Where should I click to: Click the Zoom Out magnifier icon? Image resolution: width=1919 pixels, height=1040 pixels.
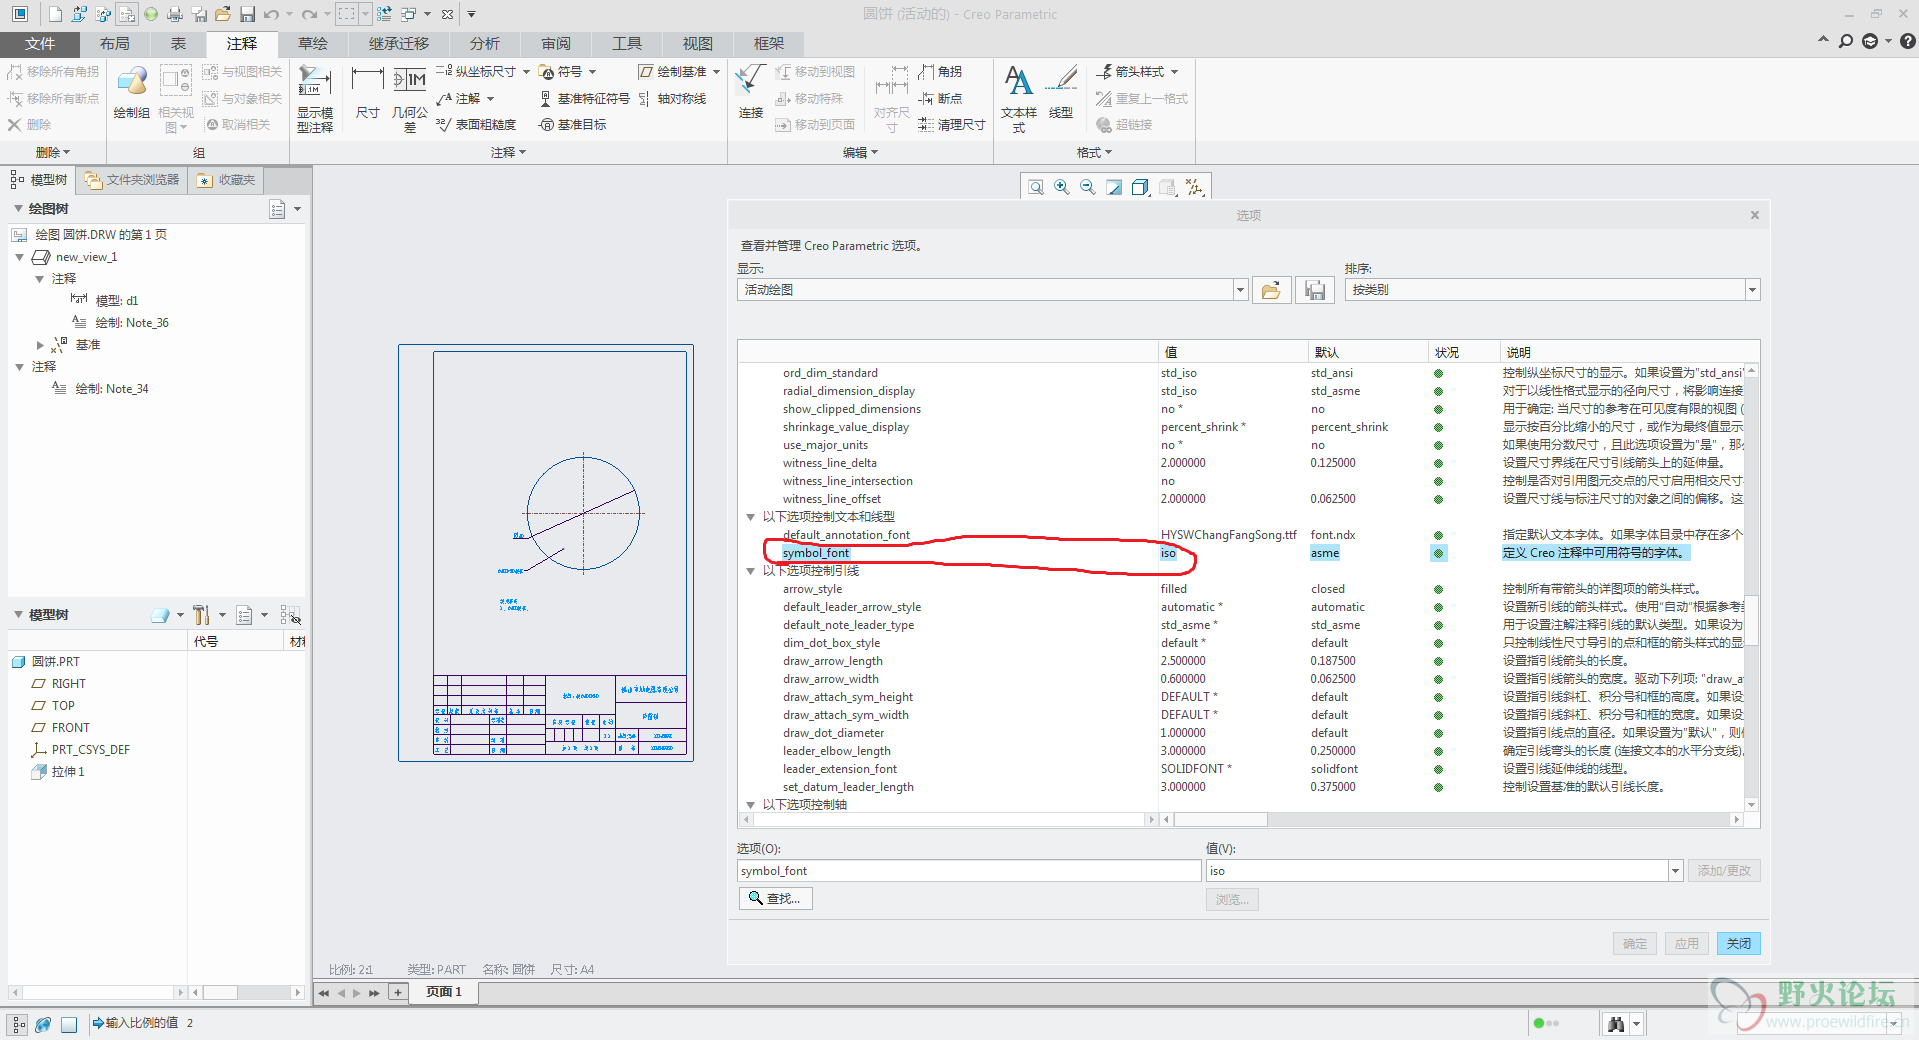click(1088, 187)
